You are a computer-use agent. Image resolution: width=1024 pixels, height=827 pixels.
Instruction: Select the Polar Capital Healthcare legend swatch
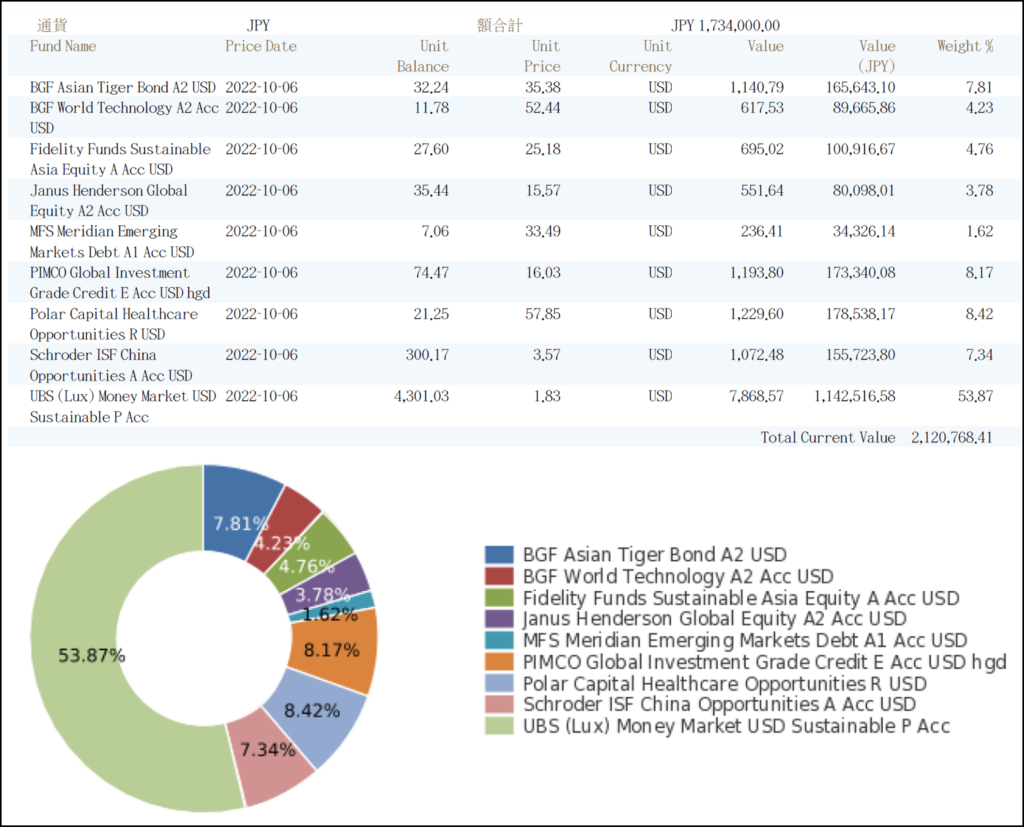499,683
